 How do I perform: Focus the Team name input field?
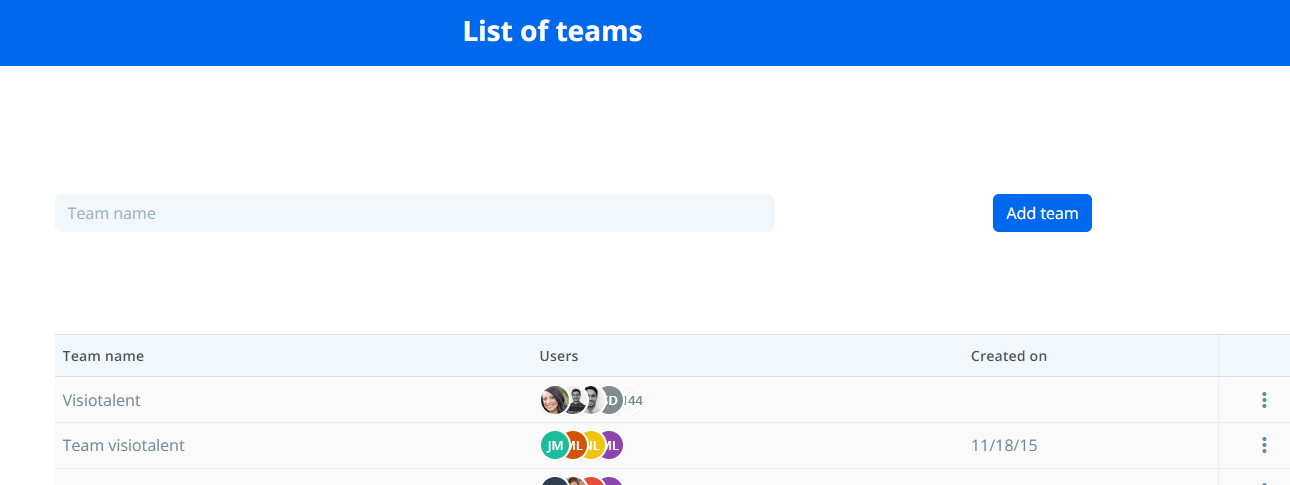pos(414,213)
